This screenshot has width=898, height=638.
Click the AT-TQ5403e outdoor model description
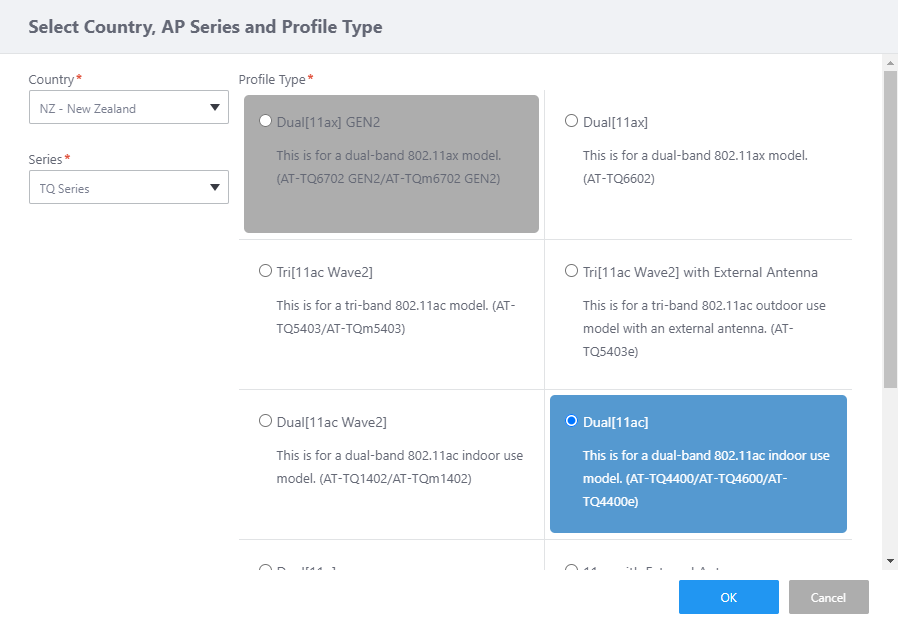pyautogui.click(x=704, y=328)
